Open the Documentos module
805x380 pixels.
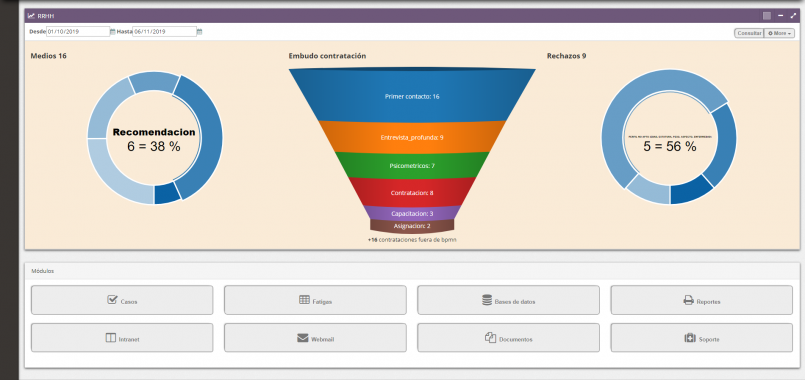[508, 338]
